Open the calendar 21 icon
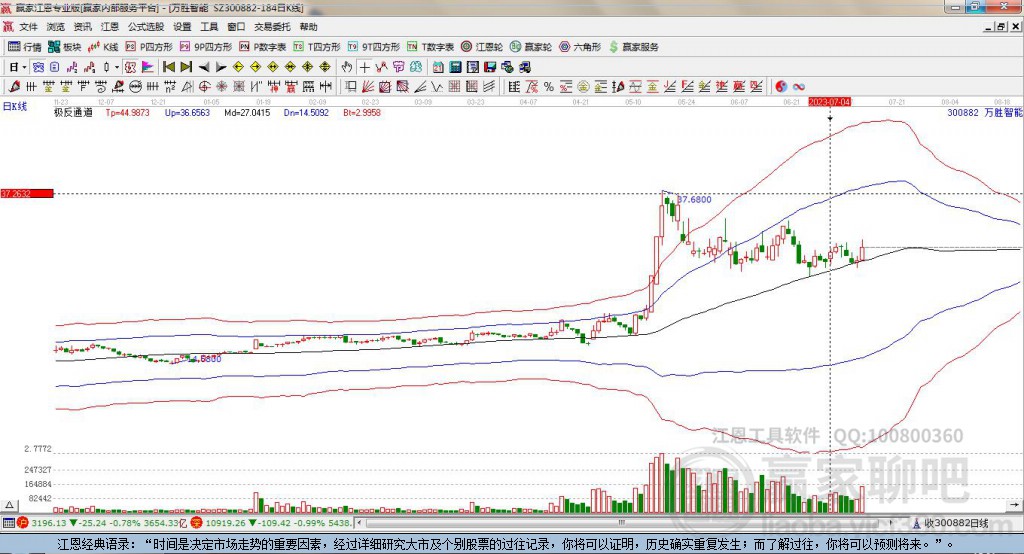Image resolution: width=1024 pixels, height=554 pixels. point(438,67)
